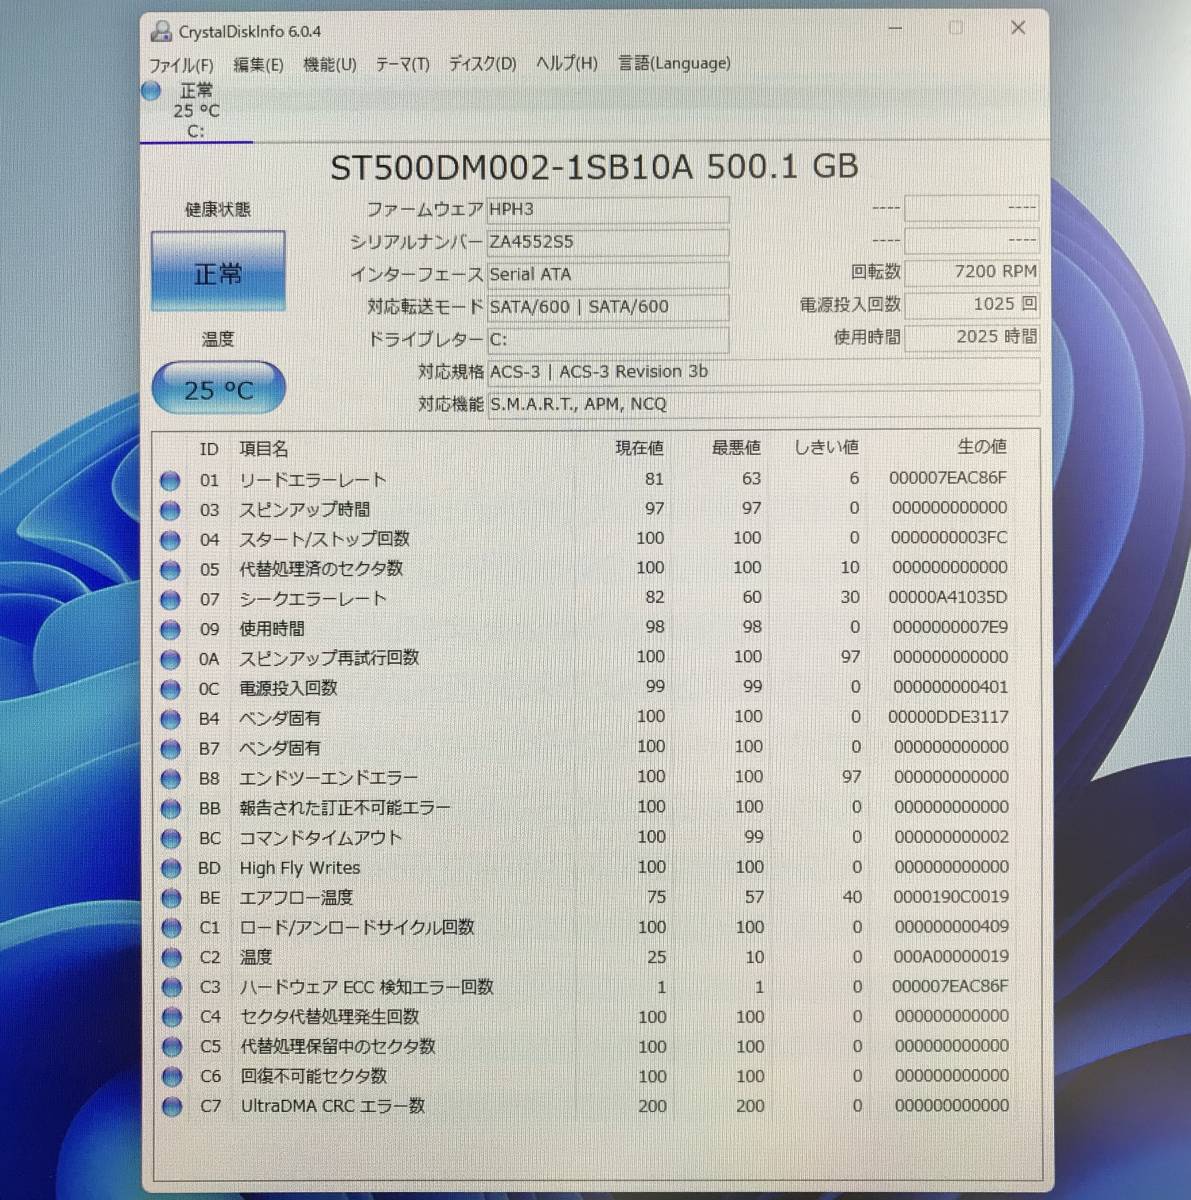Image resolution: width=1191 pixels, height=1200 pixels.
Task: Click the 対応機能 field S.M.A.R.T., APM, NCQ
Action: (x=763, y=404)
